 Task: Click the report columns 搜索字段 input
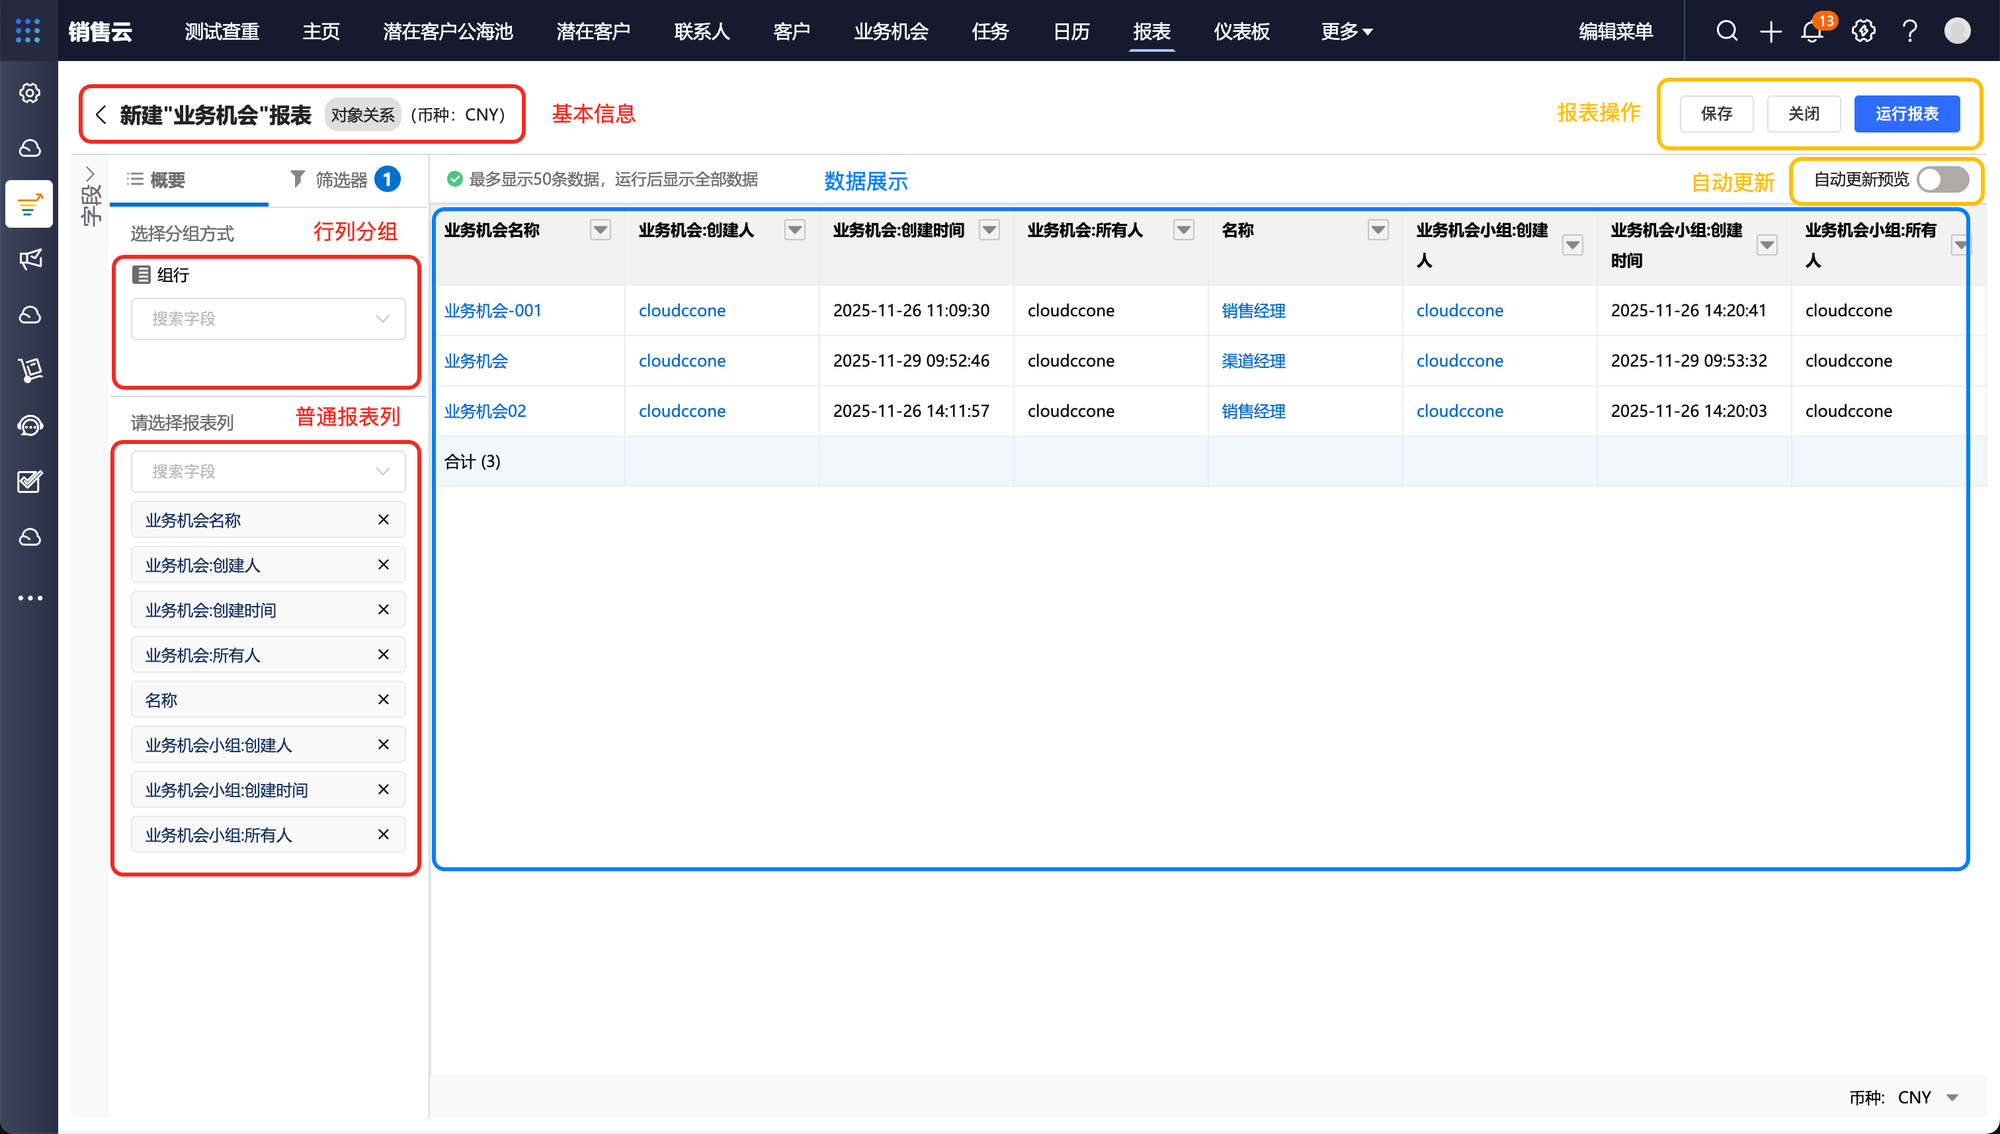[x=268, y=472]
